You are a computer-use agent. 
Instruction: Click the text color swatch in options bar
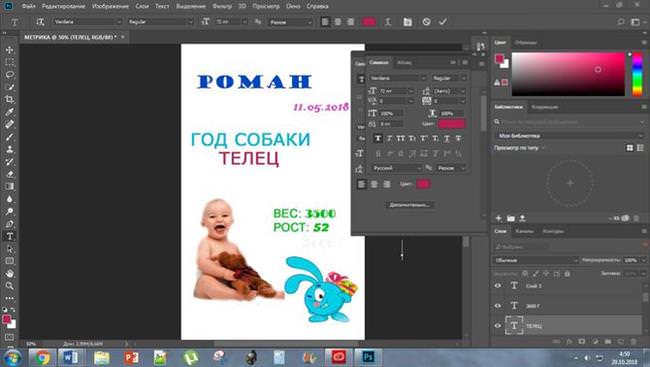[x=369, y=22]
